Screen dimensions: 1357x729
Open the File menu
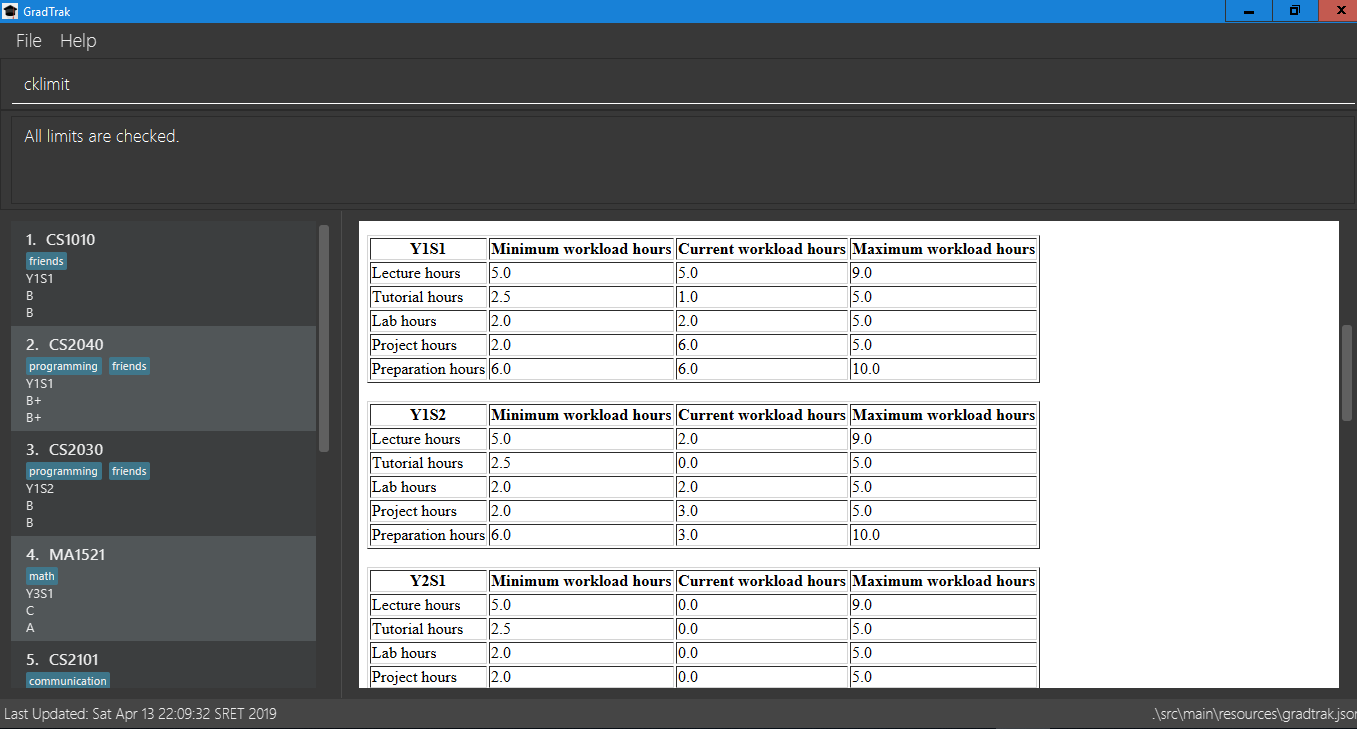[x=29, y=41]
